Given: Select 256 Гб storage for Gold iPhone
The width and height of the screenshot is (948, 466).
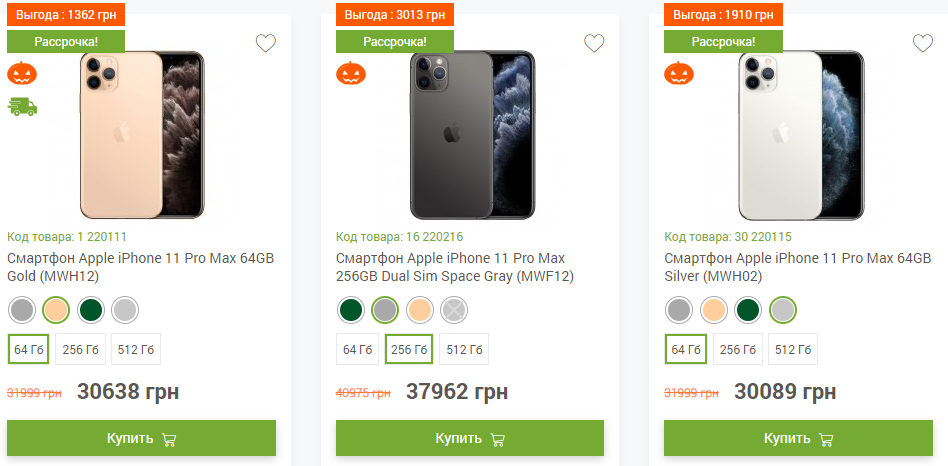Looking at the screenshot, I should [82, 349].
